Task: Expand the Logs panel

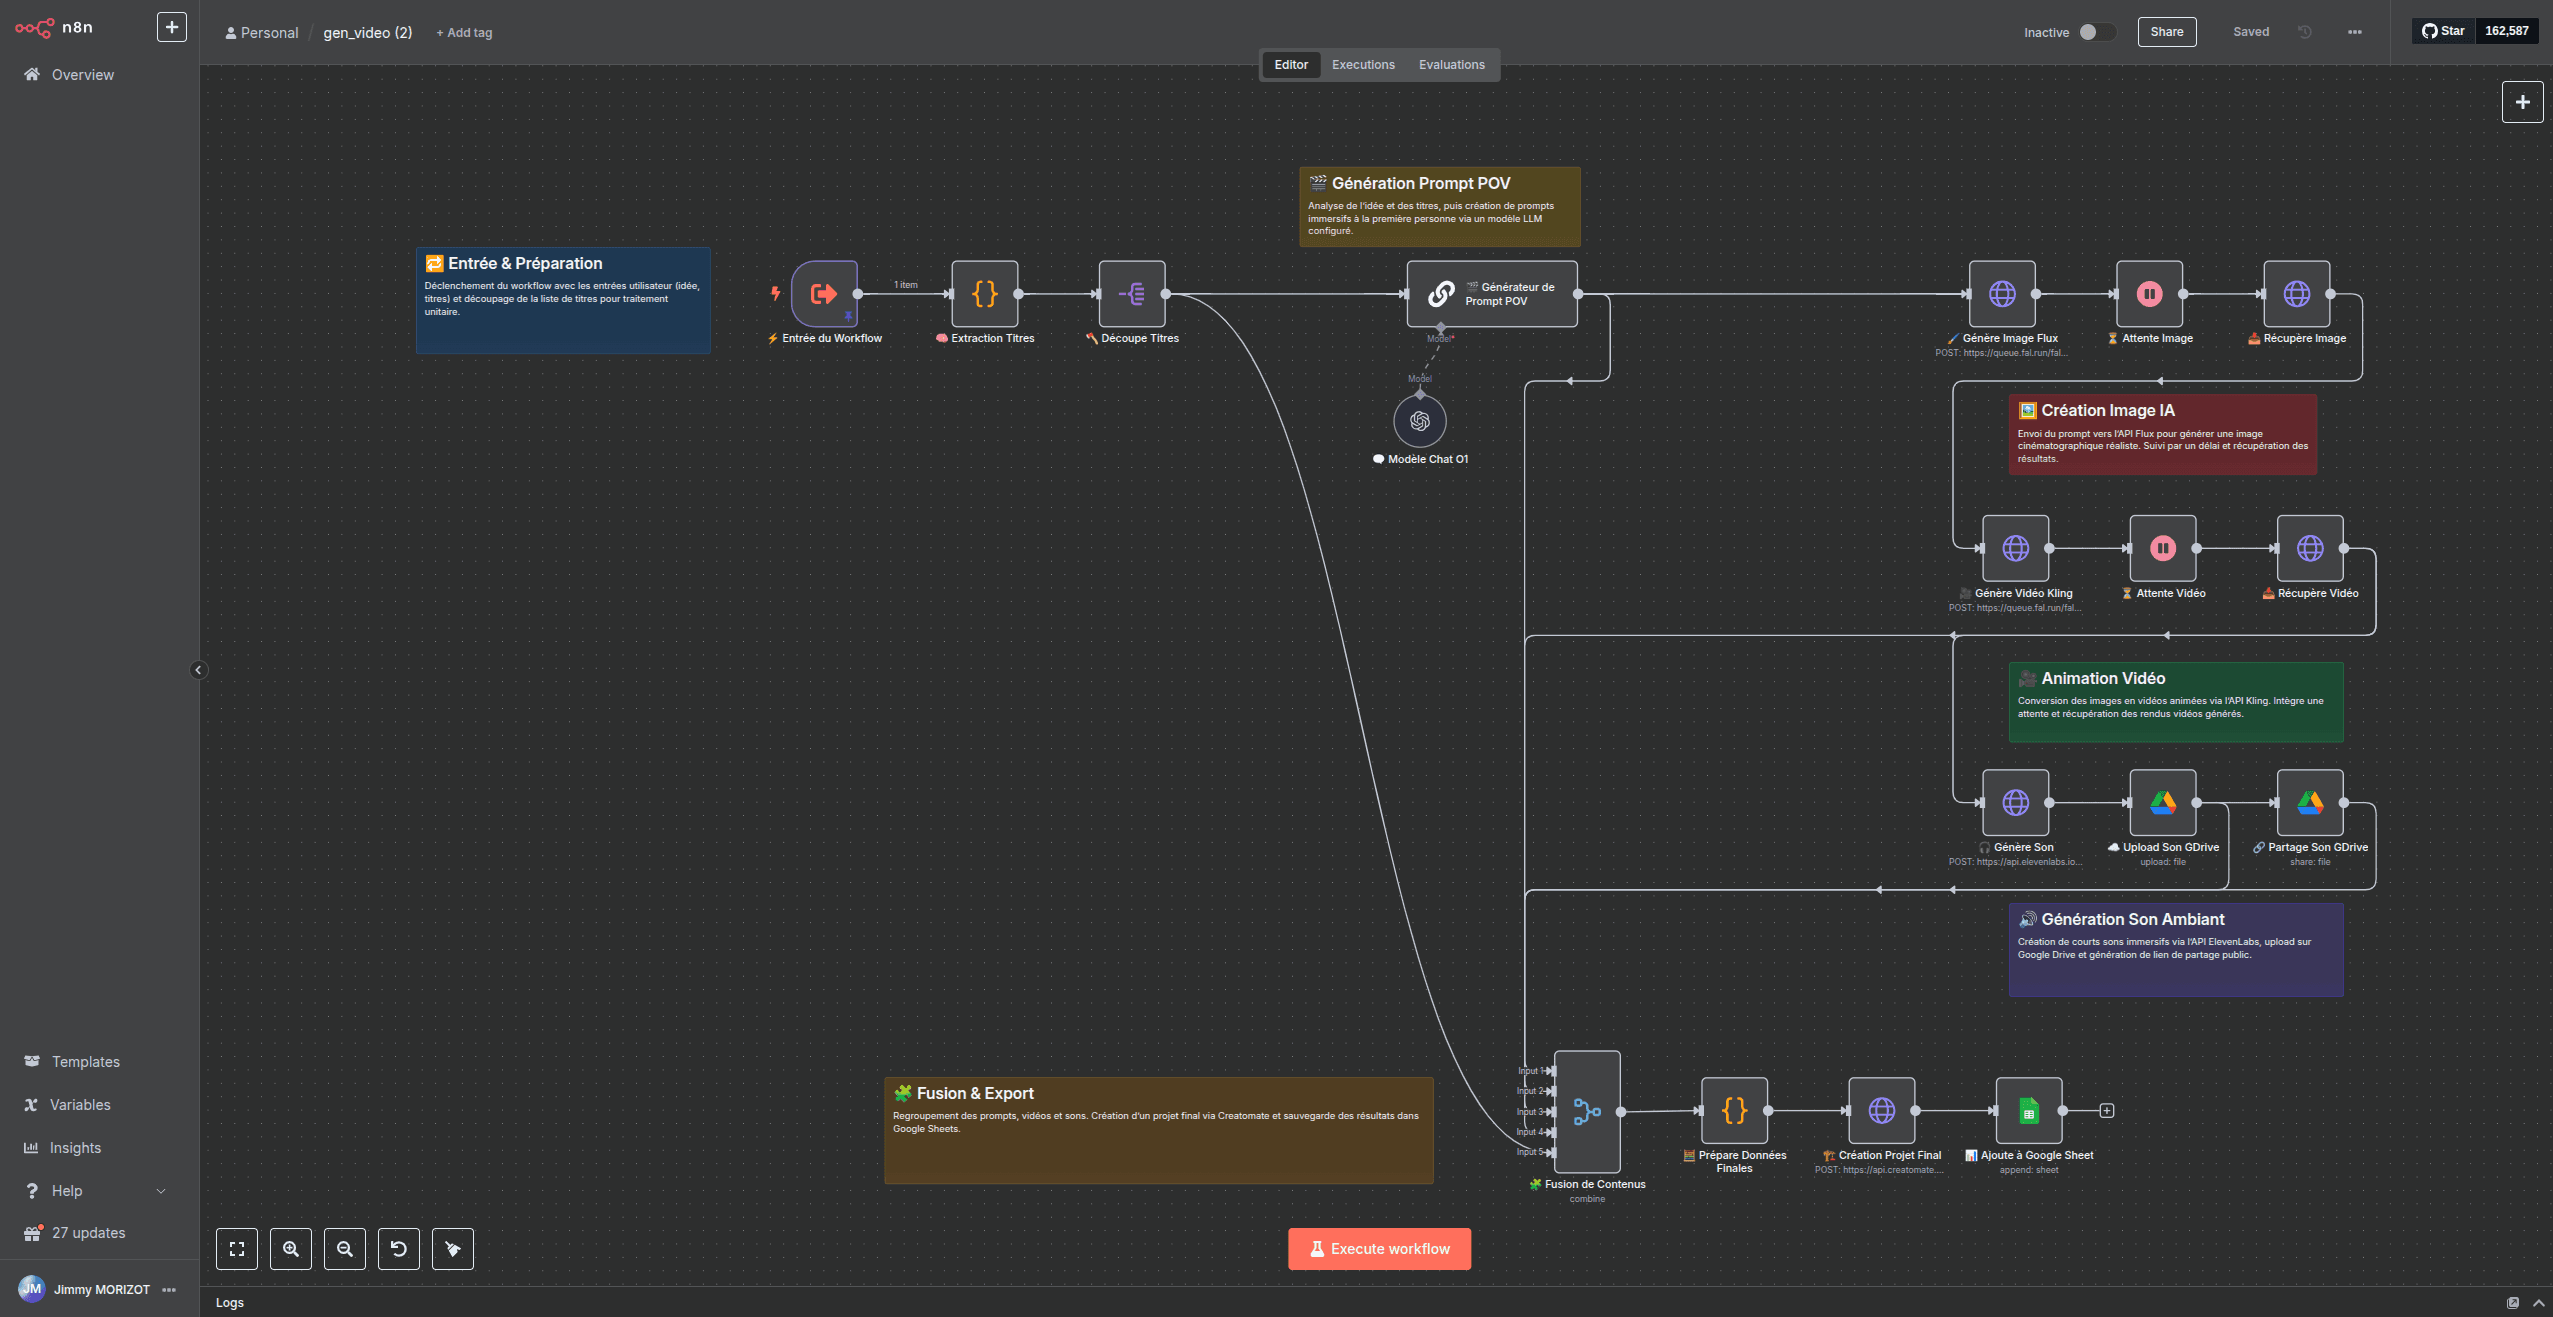Action: 2537,1302
